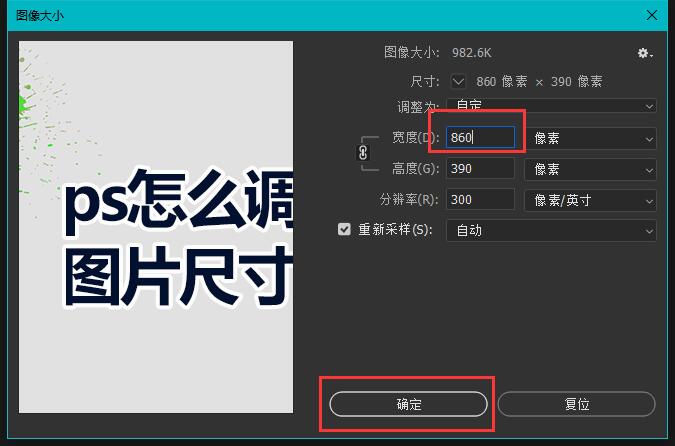Image resolution: width=675 pixels, height=446 pixels.
Task: Click the 高度(G): label
Action: [415, 169]
